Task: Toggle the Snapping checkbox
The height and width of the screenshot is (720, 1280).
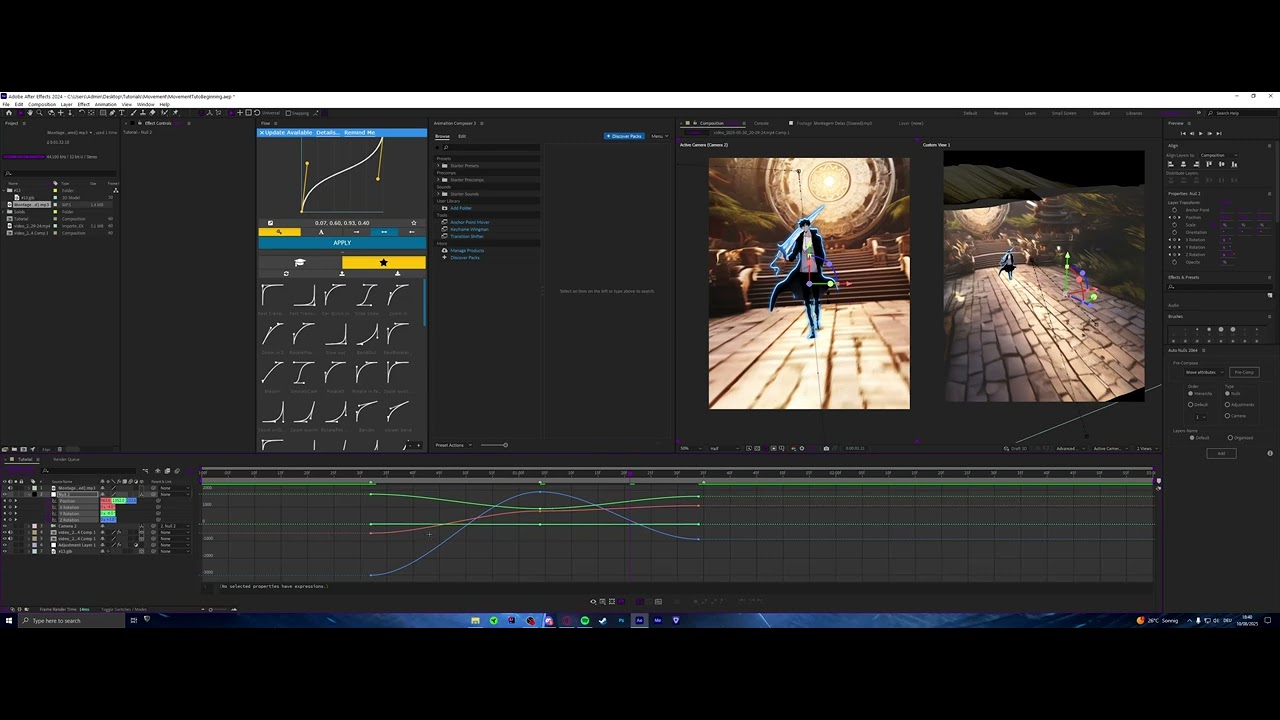Action: 288,113
